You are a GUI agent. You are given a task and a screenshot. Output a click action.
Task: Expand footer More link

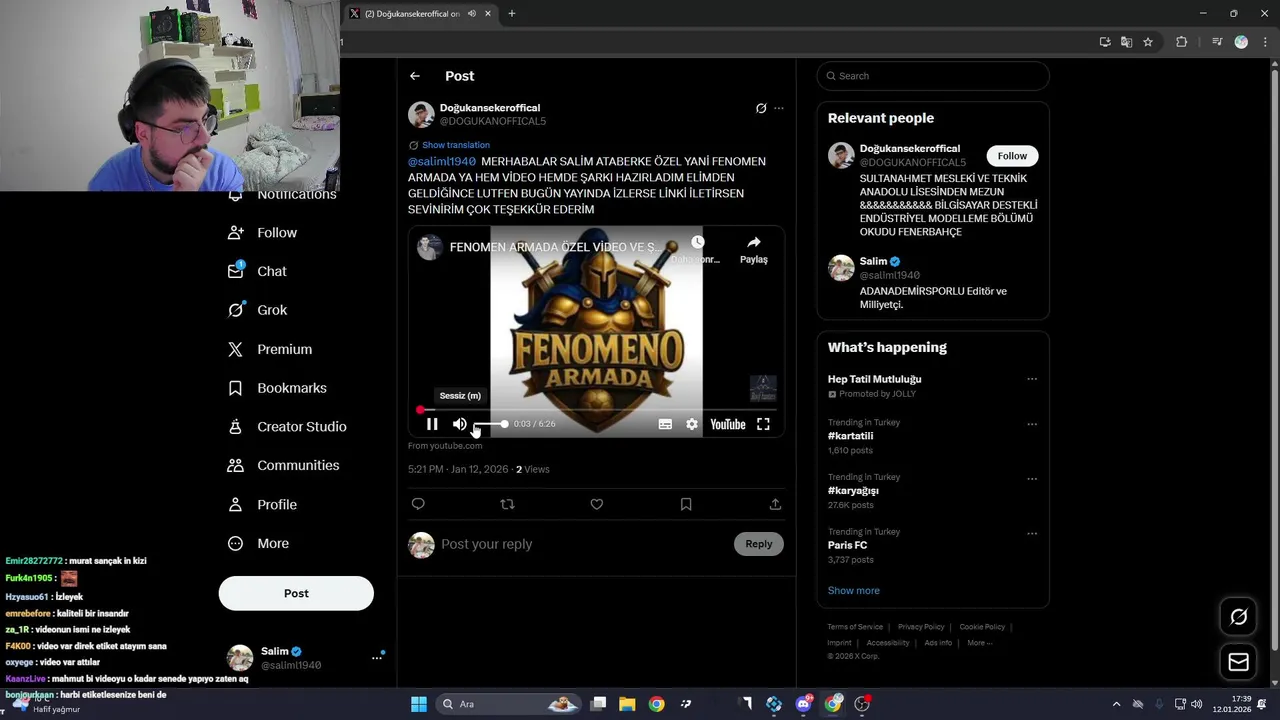[x=979, y=643]
